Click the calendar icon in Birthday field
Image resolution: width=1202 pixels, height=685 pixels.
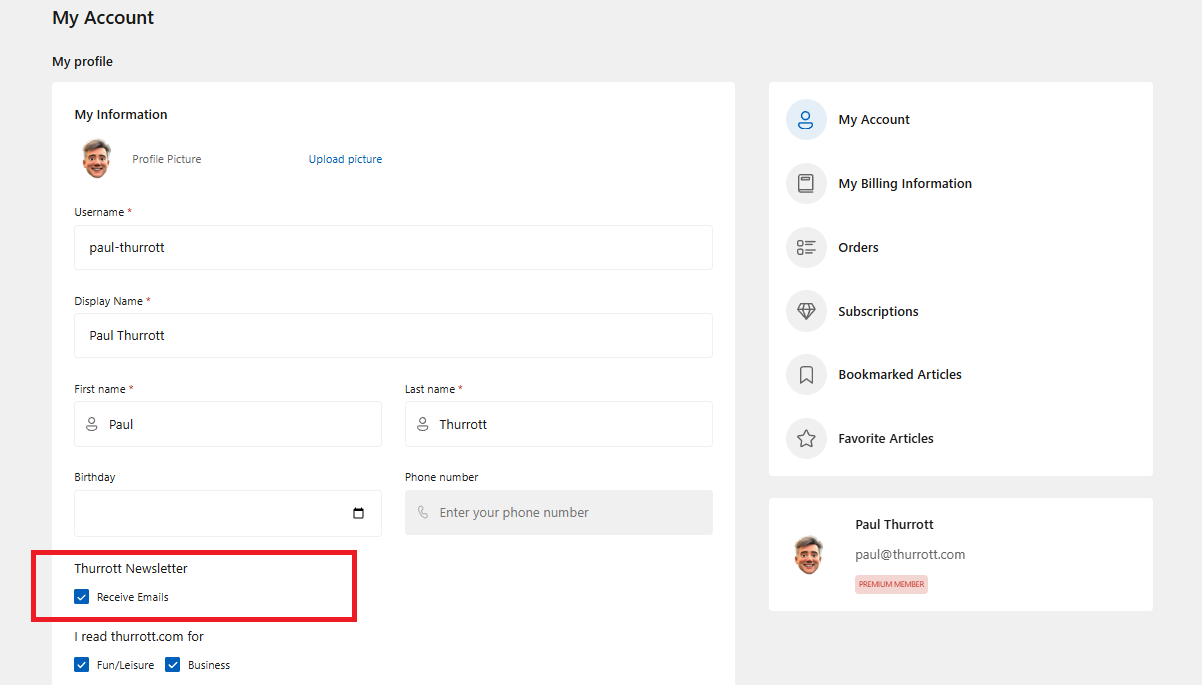[x=359, y=513]
